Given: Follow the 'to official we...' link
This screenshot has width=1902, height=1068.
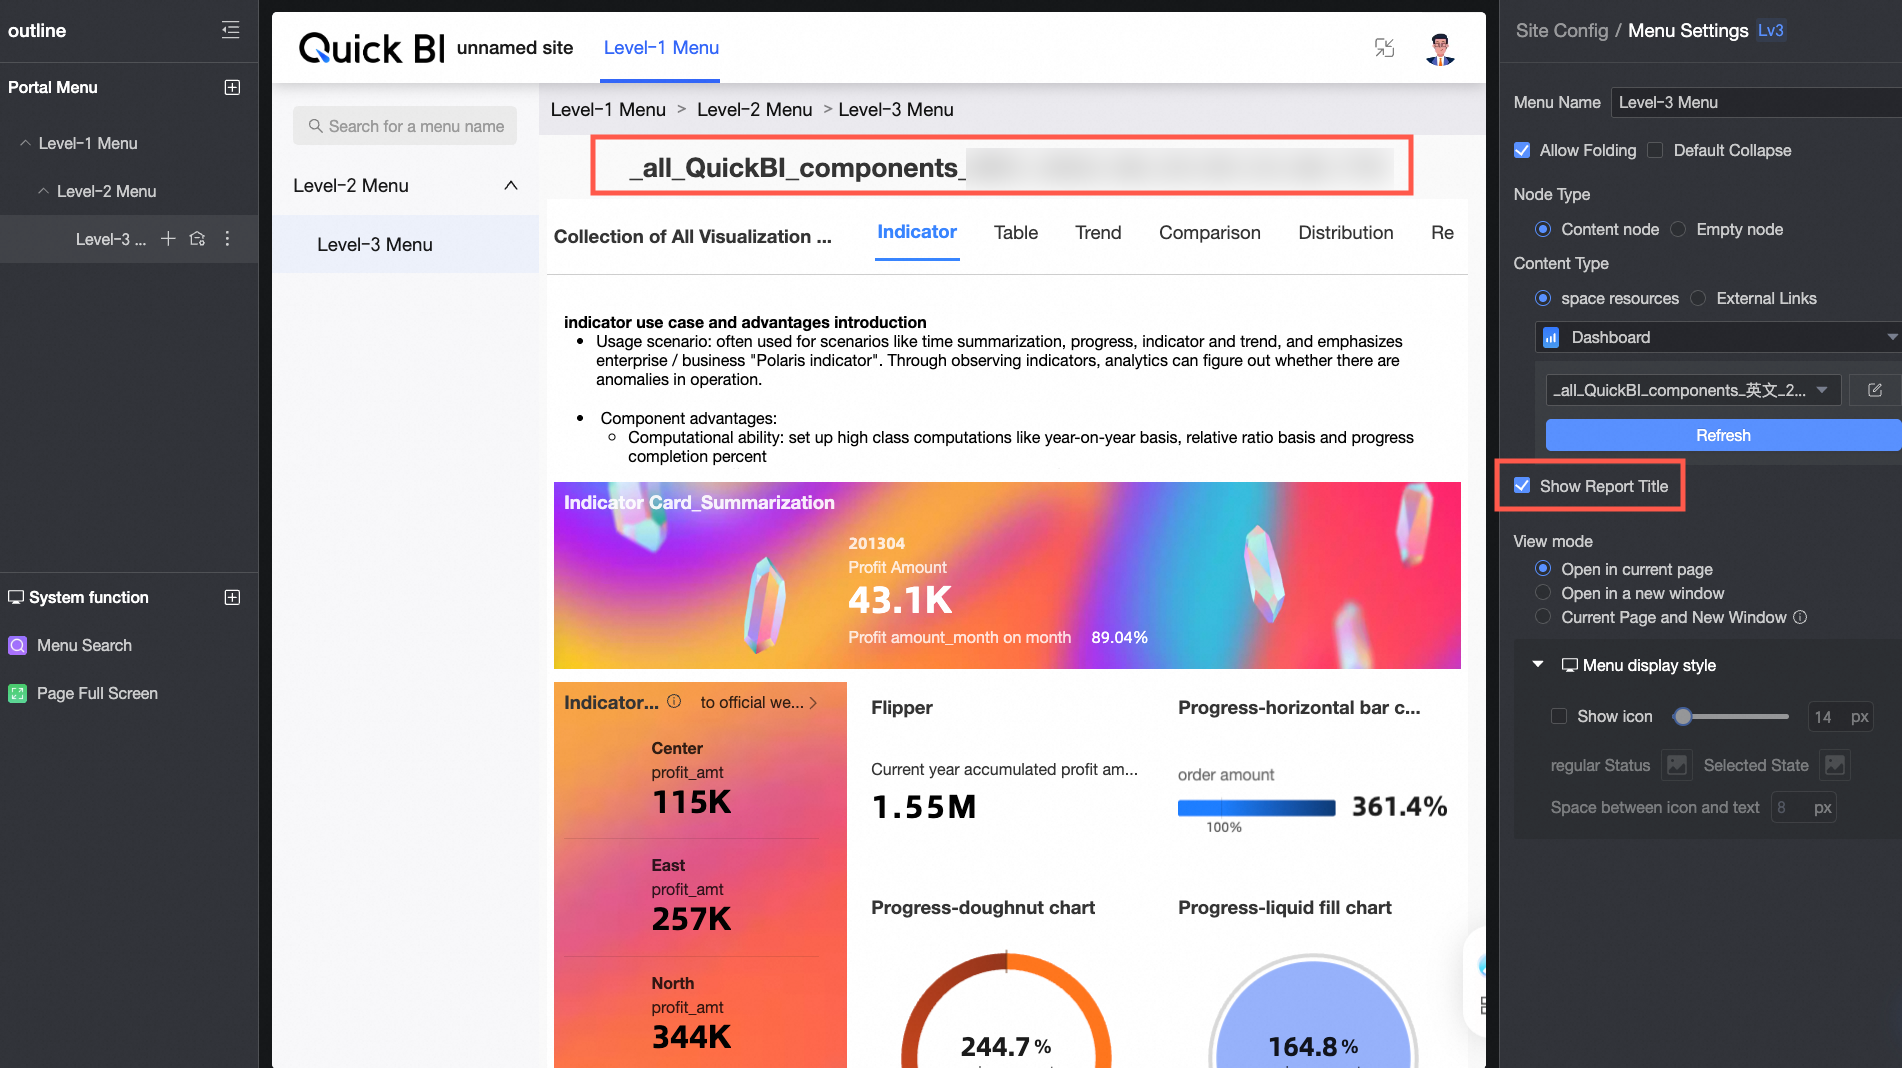Looking at the screenshot, I should (758, 703).
